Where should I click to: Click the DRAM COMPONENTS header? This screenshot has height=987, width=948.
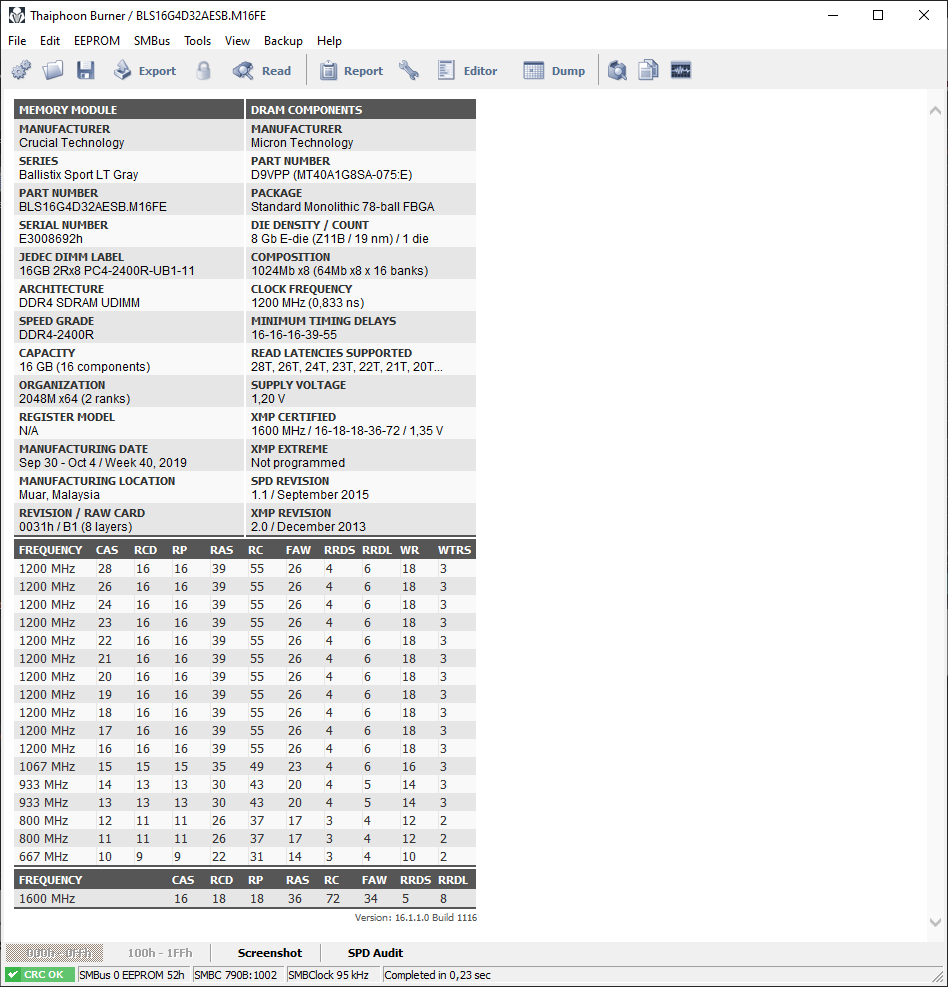click(361, 110)
